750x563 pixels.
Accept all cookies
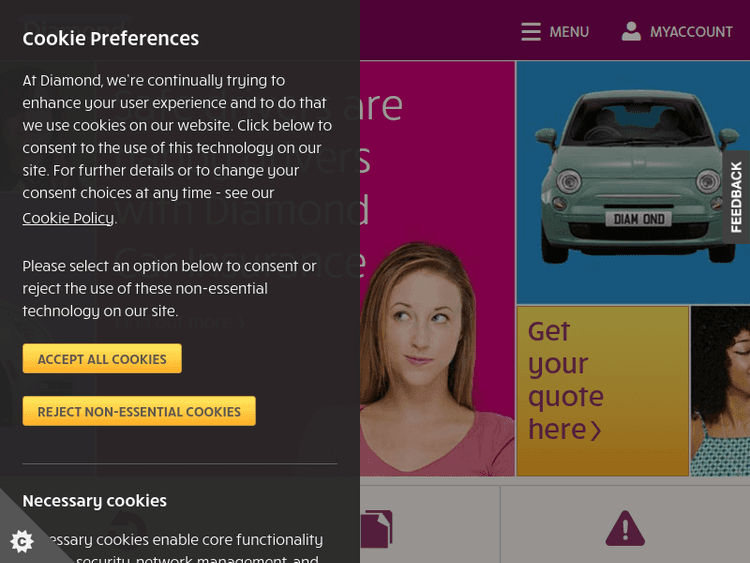coord(102,359)
